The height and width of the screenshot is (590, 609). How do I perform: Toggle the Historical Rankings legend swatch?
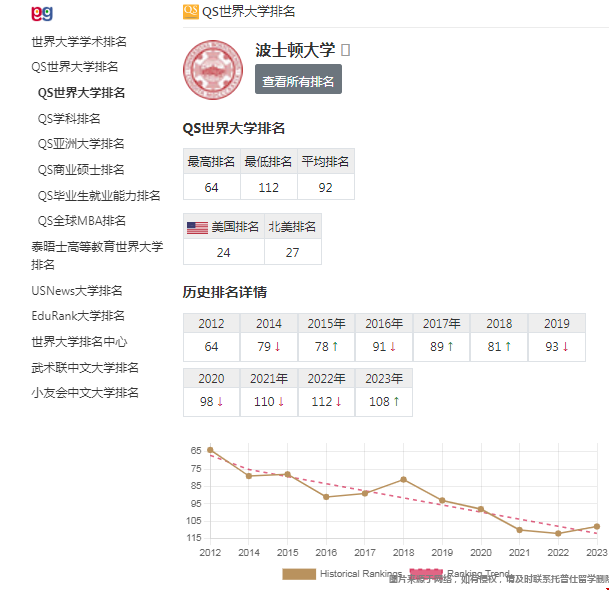click(x=299, y=574)
